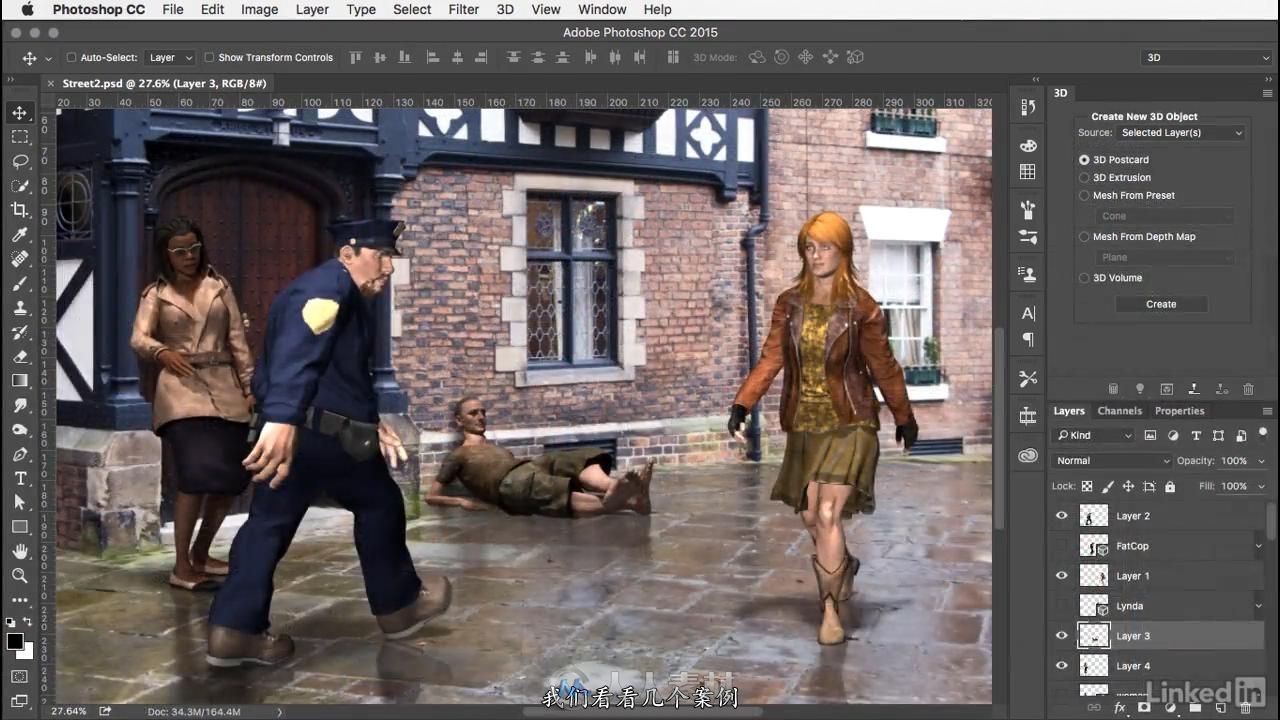Open the Auto-Select Layer dropdown

[170, 57]
